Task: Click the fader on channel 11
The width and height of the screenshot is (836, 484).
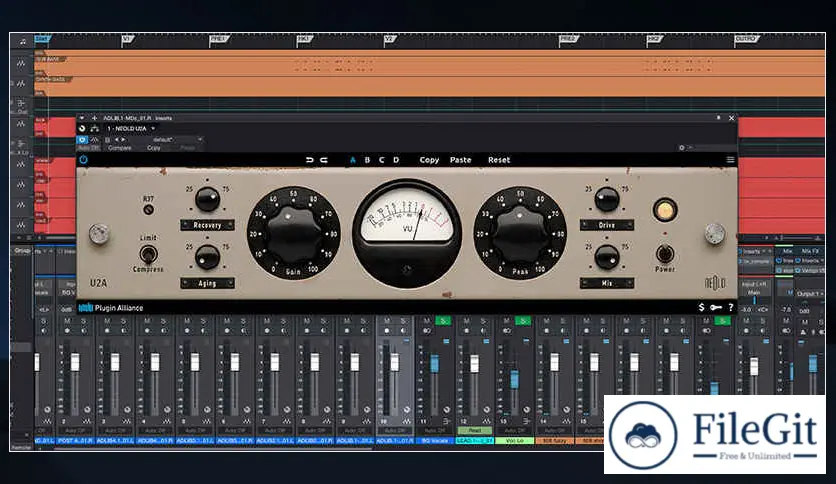Action: tap(435, 363)
